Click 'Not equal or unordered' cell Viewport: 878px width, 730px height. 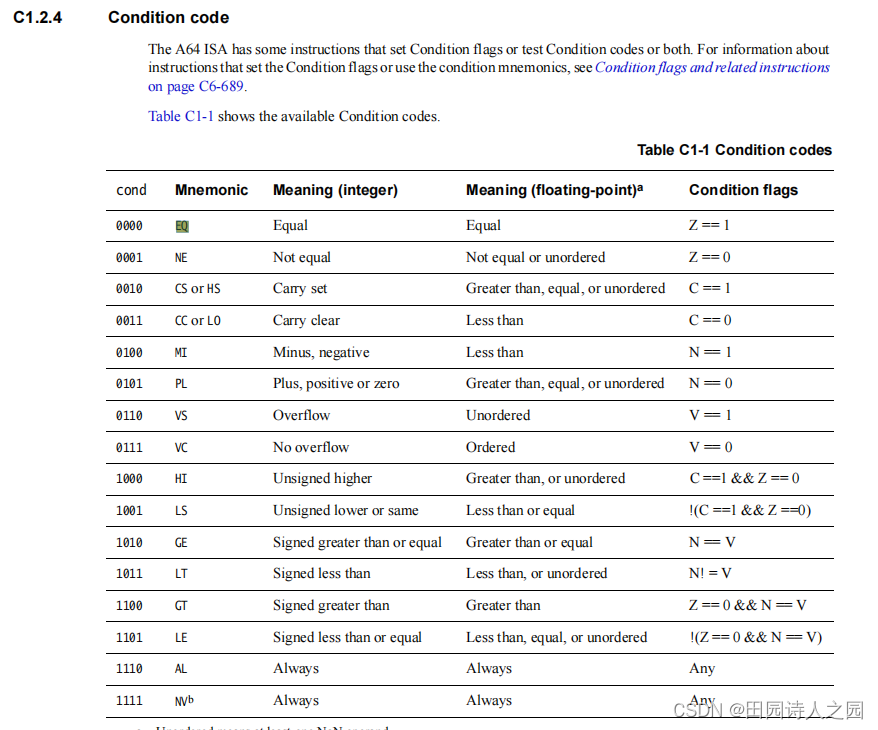535,258
